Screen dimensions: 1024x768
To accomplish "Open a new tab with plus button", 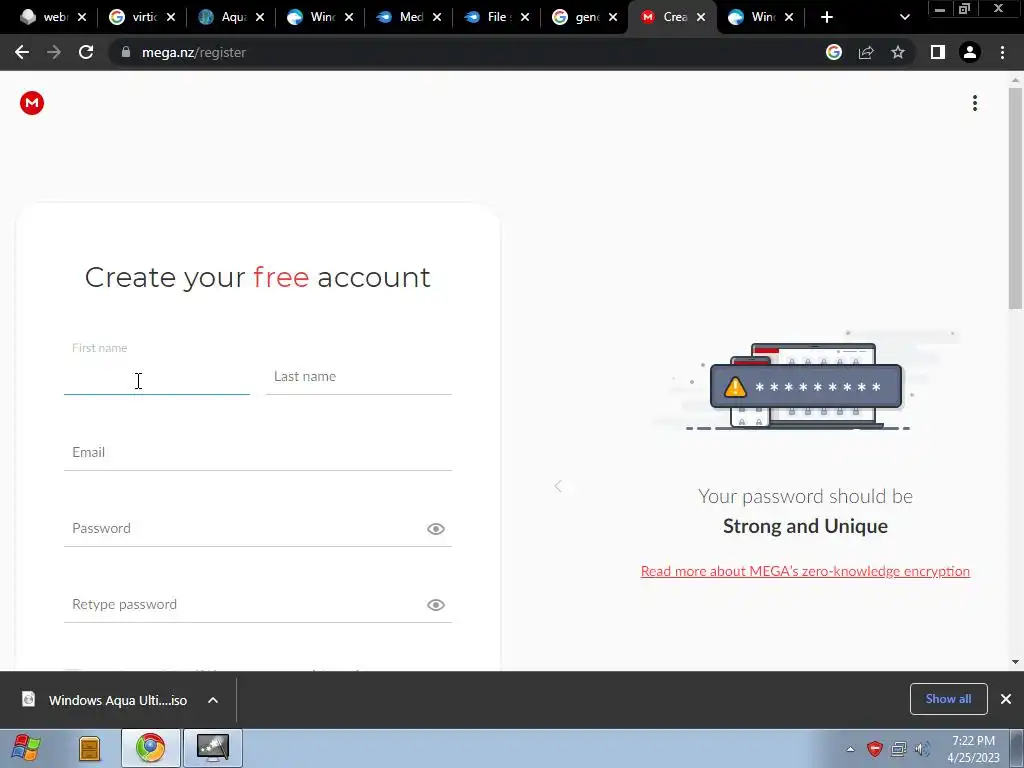I will coord(827,17).
